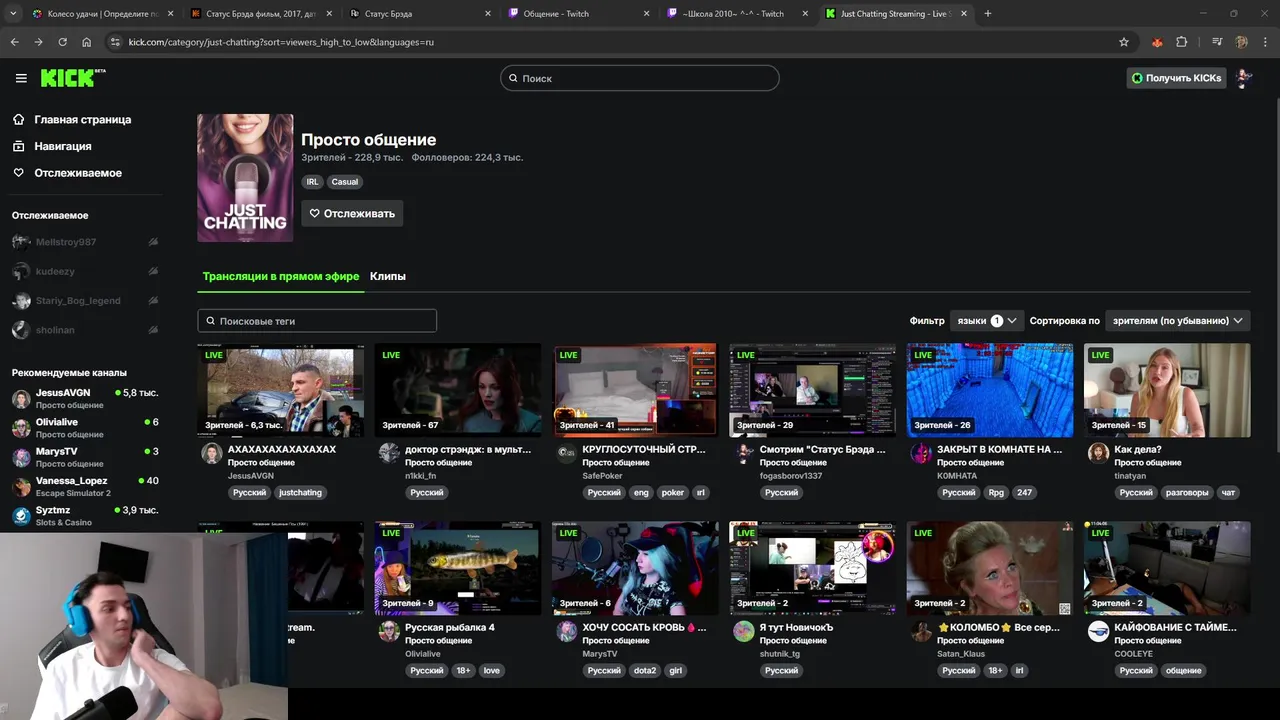The width and height of the screenshot is (1280, 720).
Task: Click streamer avatar beside Как дела? stream
Action: coord(1098,453)
